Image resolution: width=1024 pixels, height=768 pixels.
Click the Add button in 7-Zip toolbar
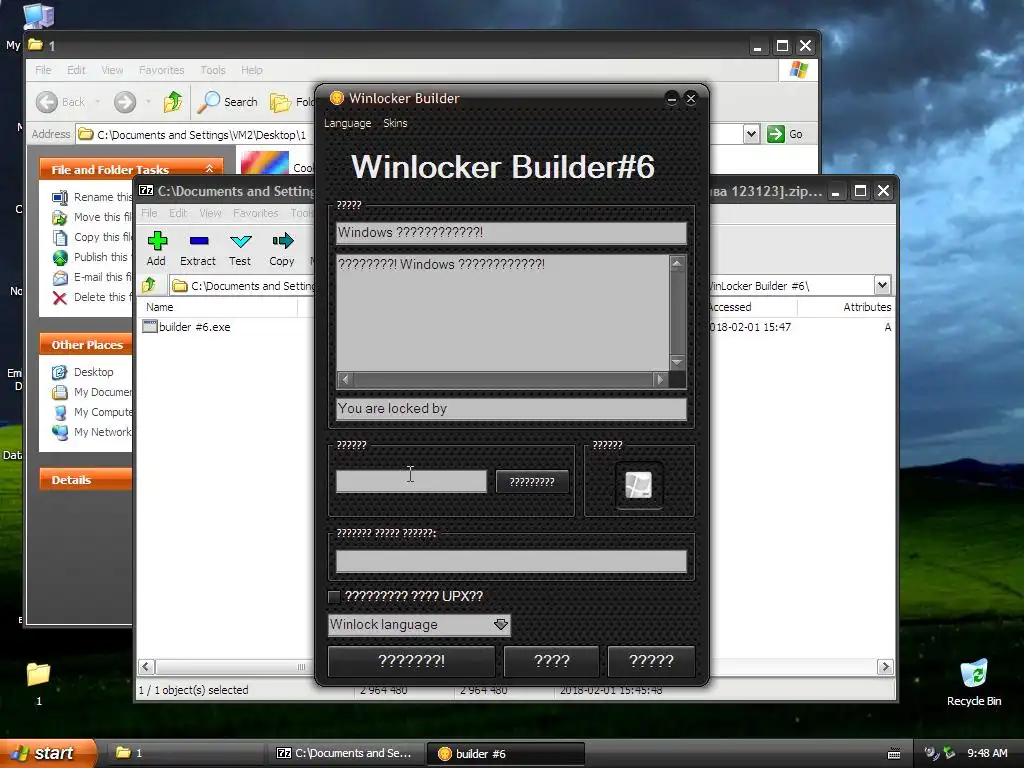point(157,249)
